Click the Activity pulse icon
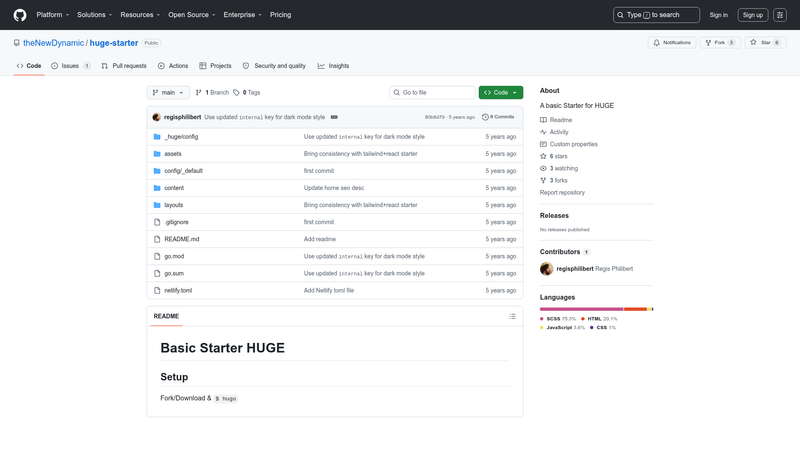This screenshot has width=800, height=450. (x=543, y=132)
